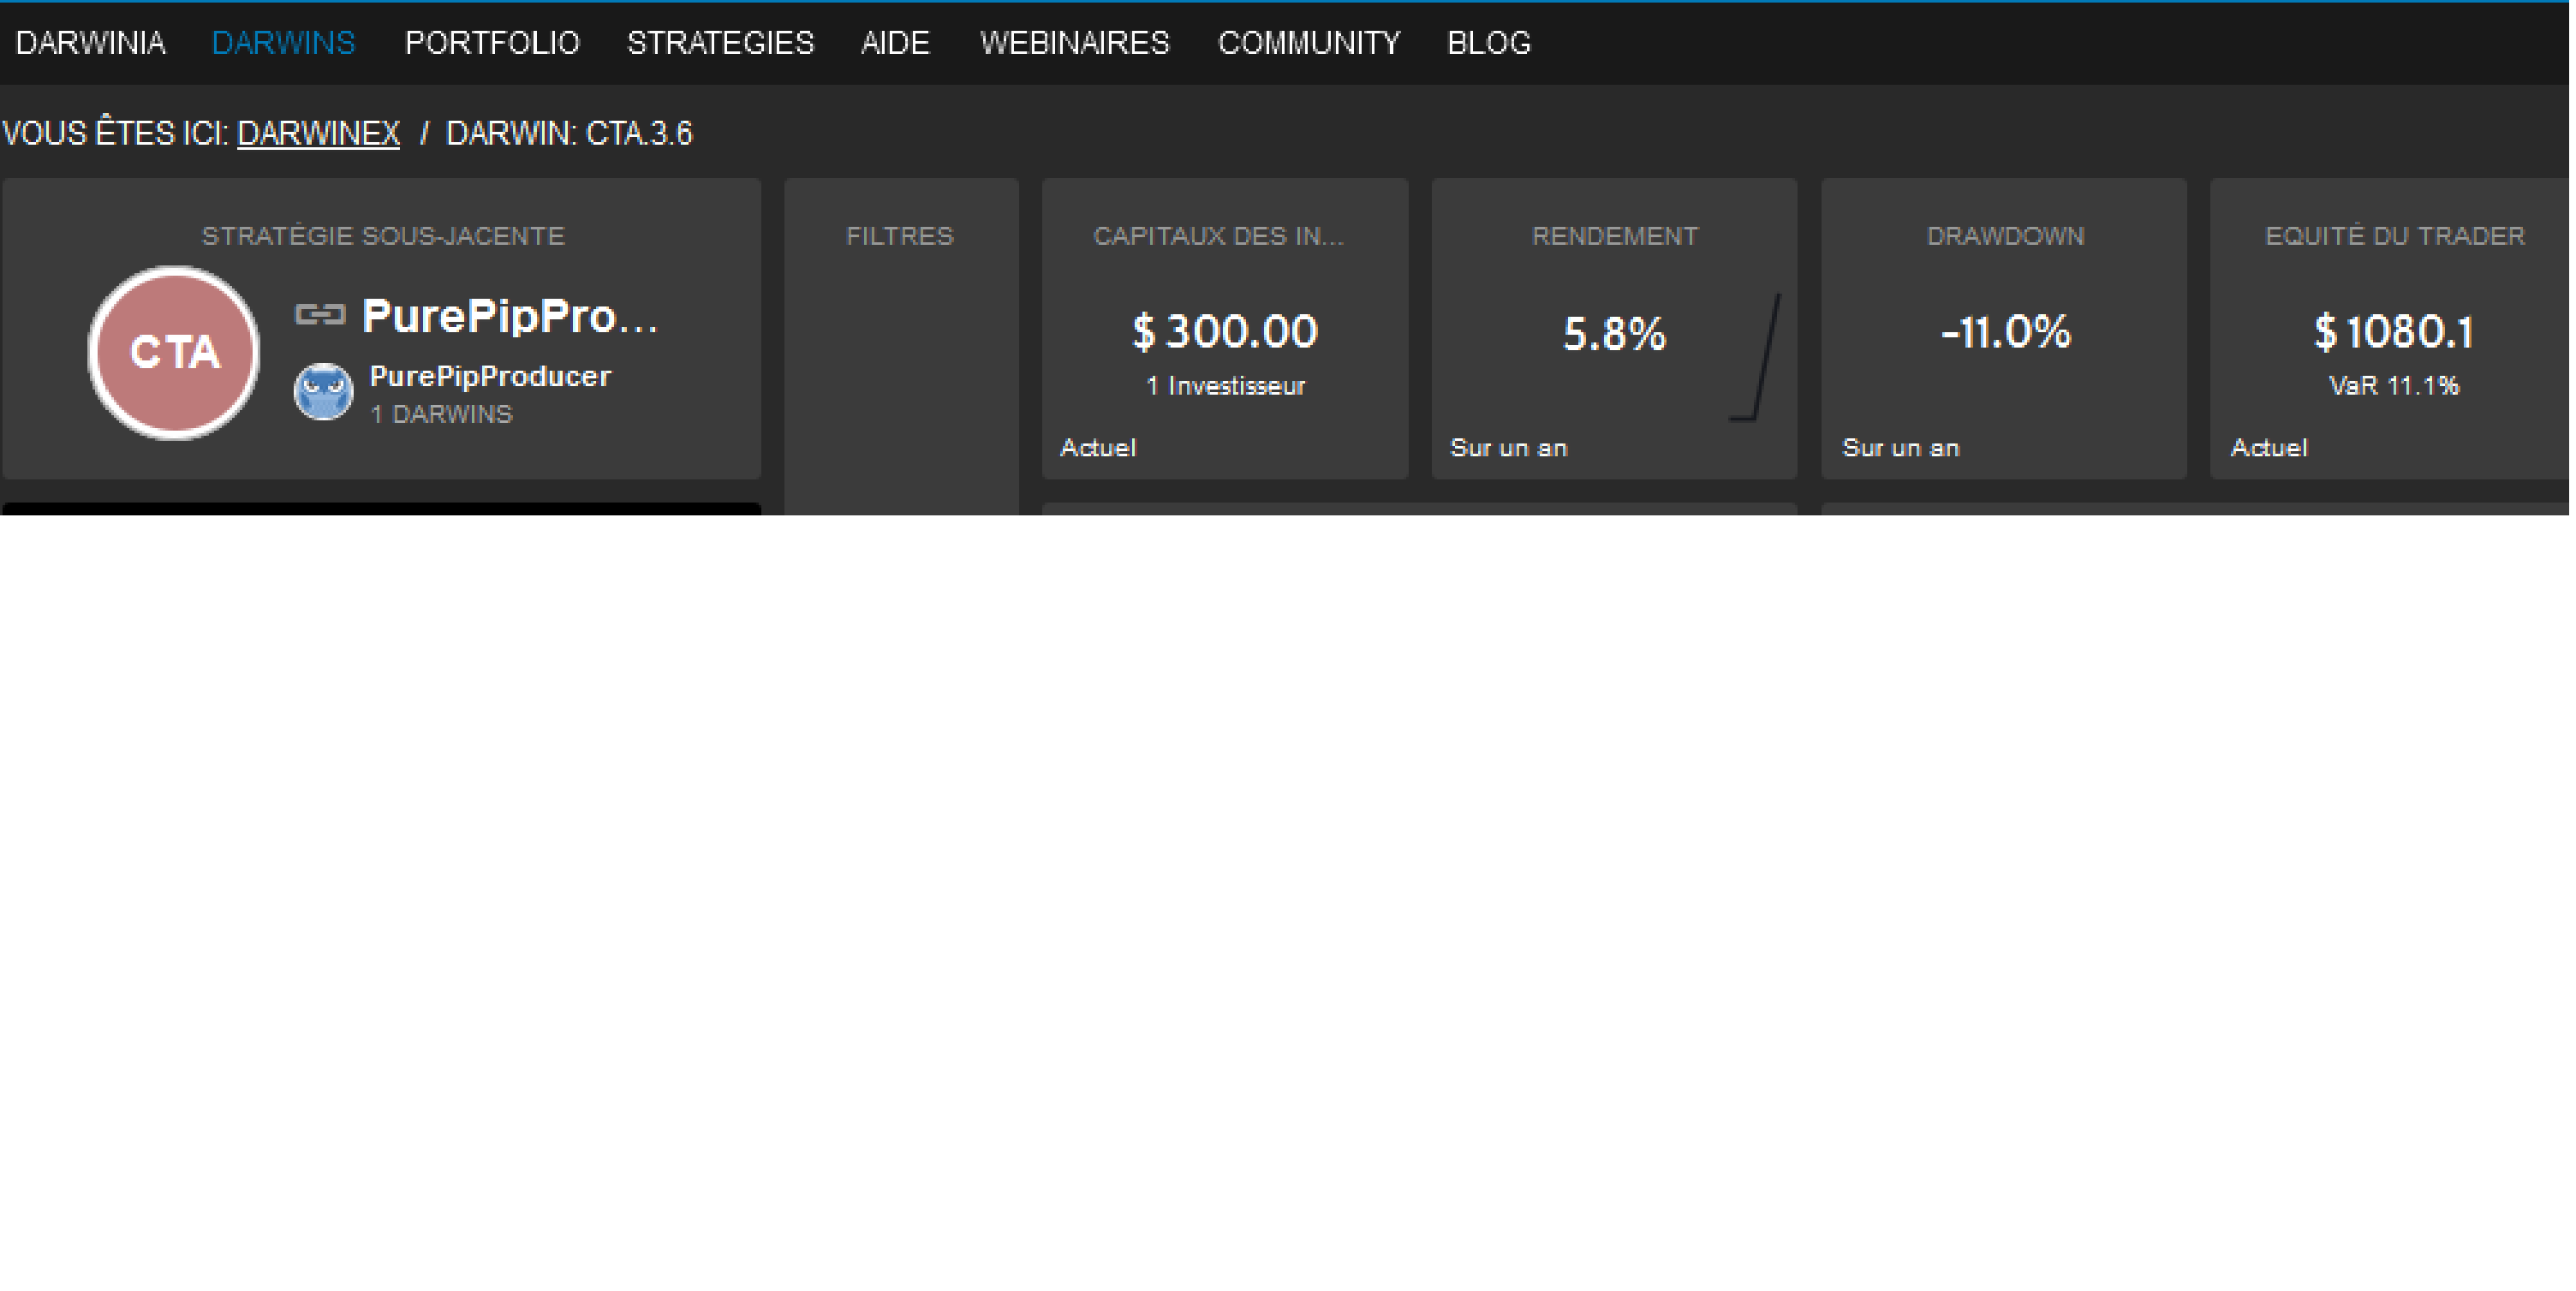
Task: Click the Equité du trader $1080.1 card
Action: pos(2393,331)
